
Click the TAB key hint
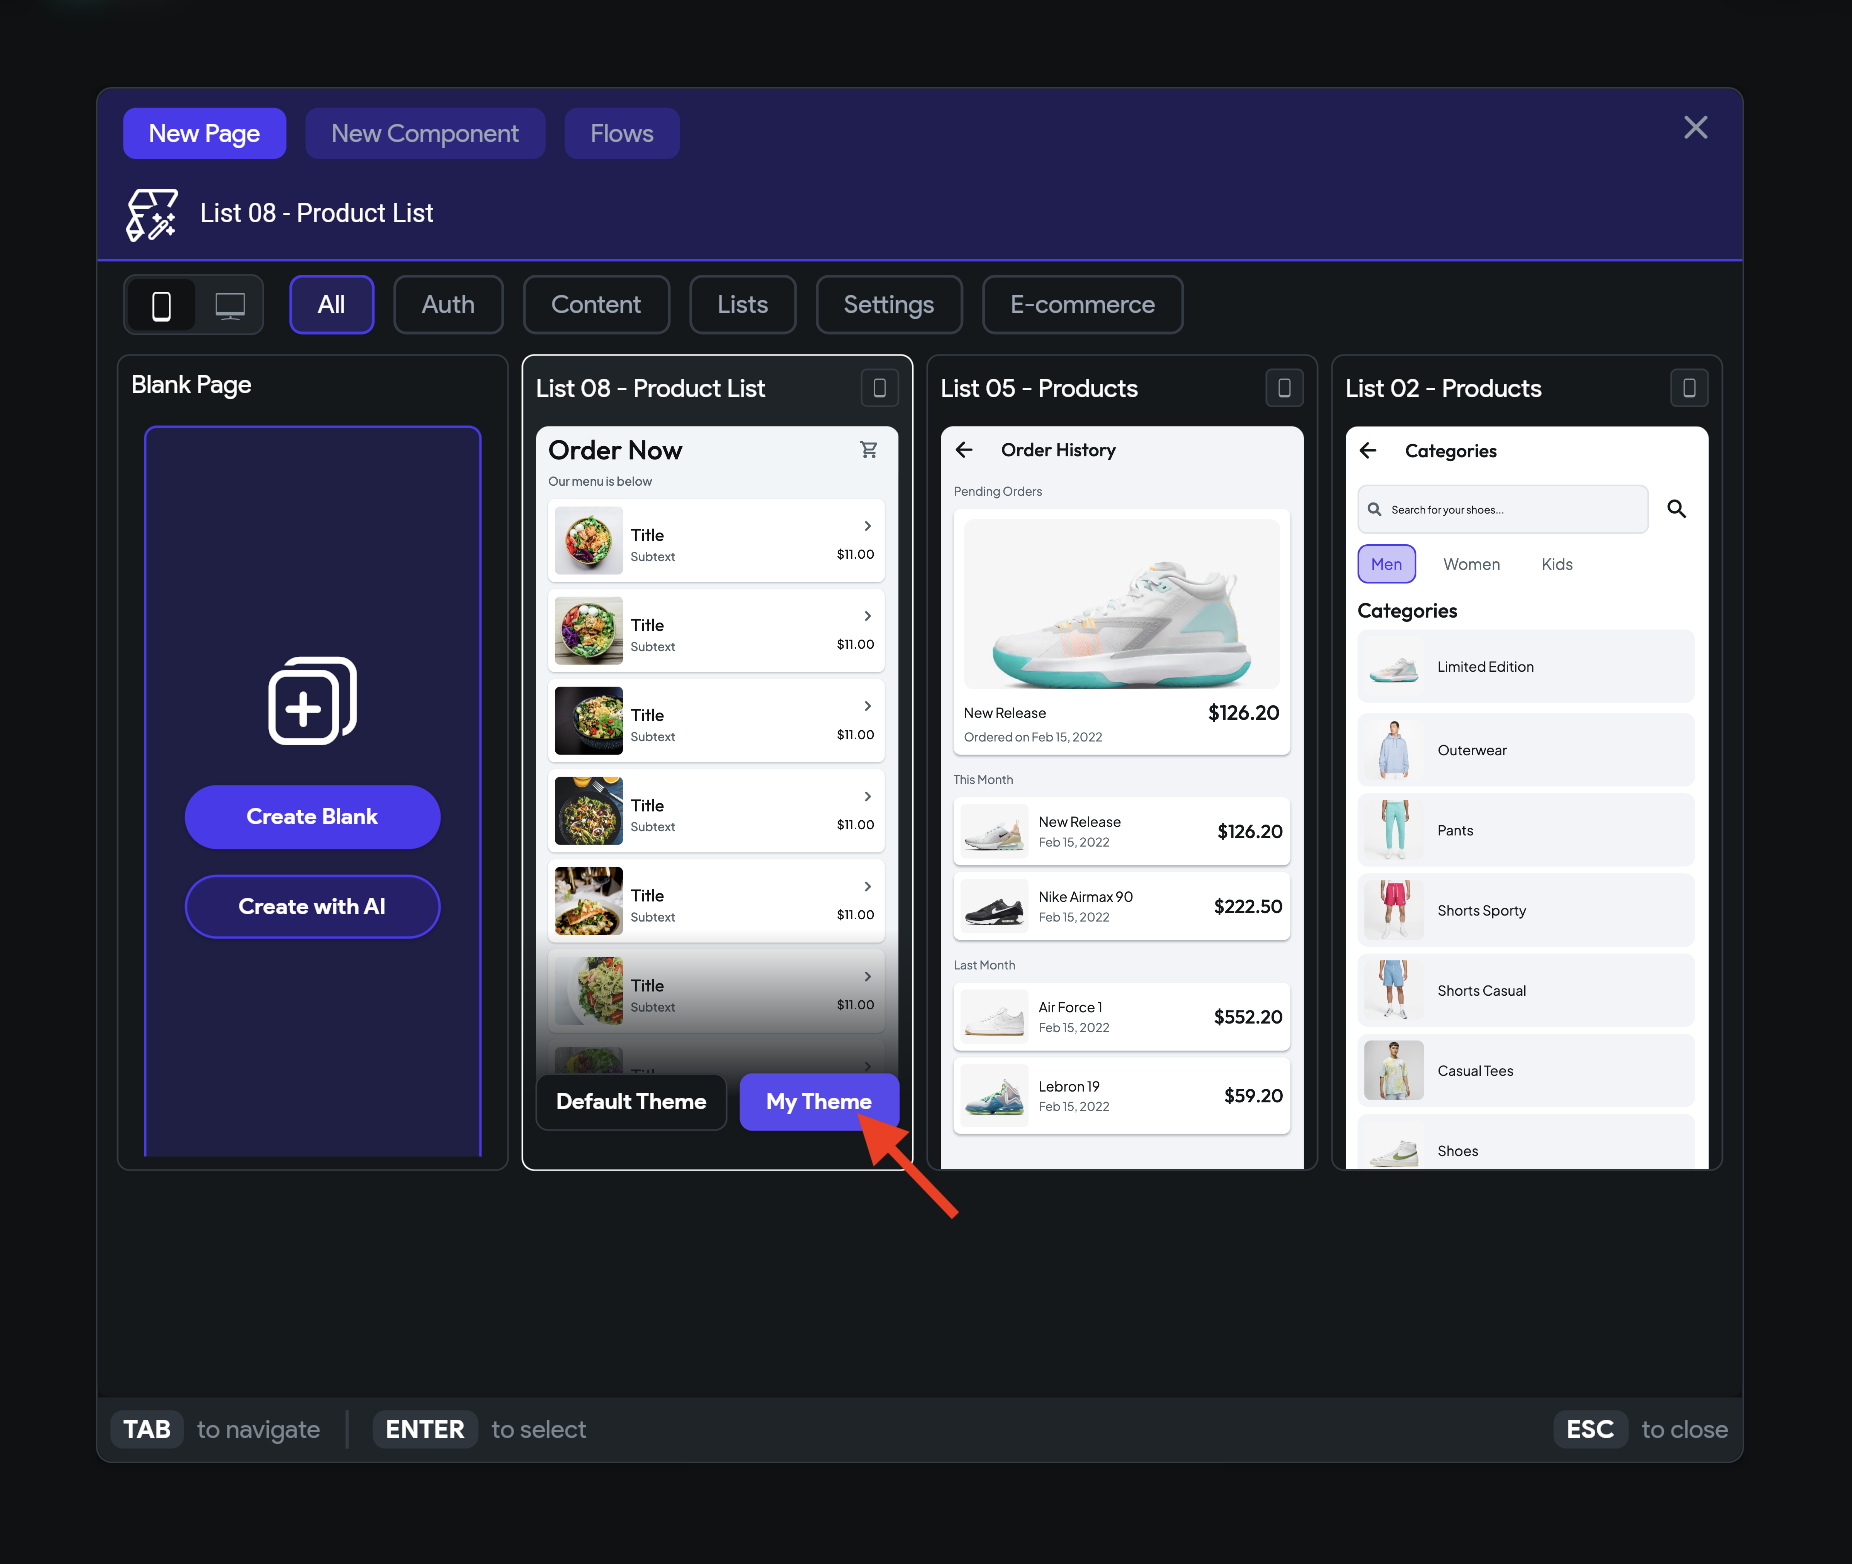(x=147, y=1429)
